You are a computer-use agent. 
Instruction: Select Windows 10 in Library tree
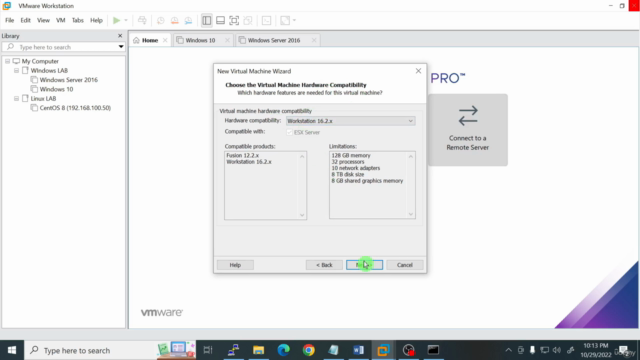click(x=56, y=89)
